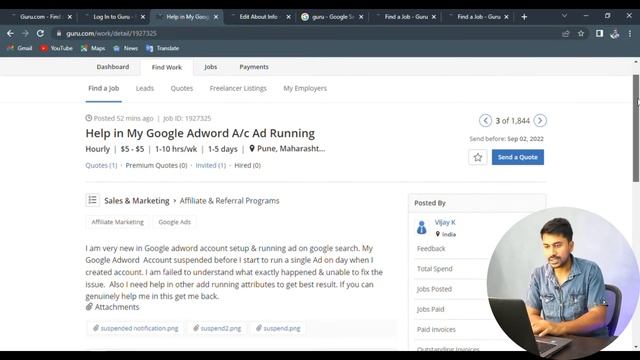Open YouTube bookmark

click(56, 48)
